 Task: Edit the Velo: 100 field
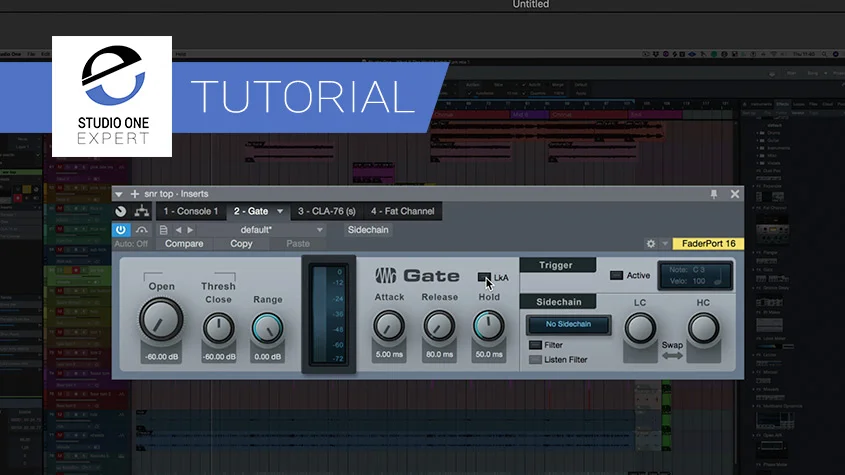click(687, 281)
